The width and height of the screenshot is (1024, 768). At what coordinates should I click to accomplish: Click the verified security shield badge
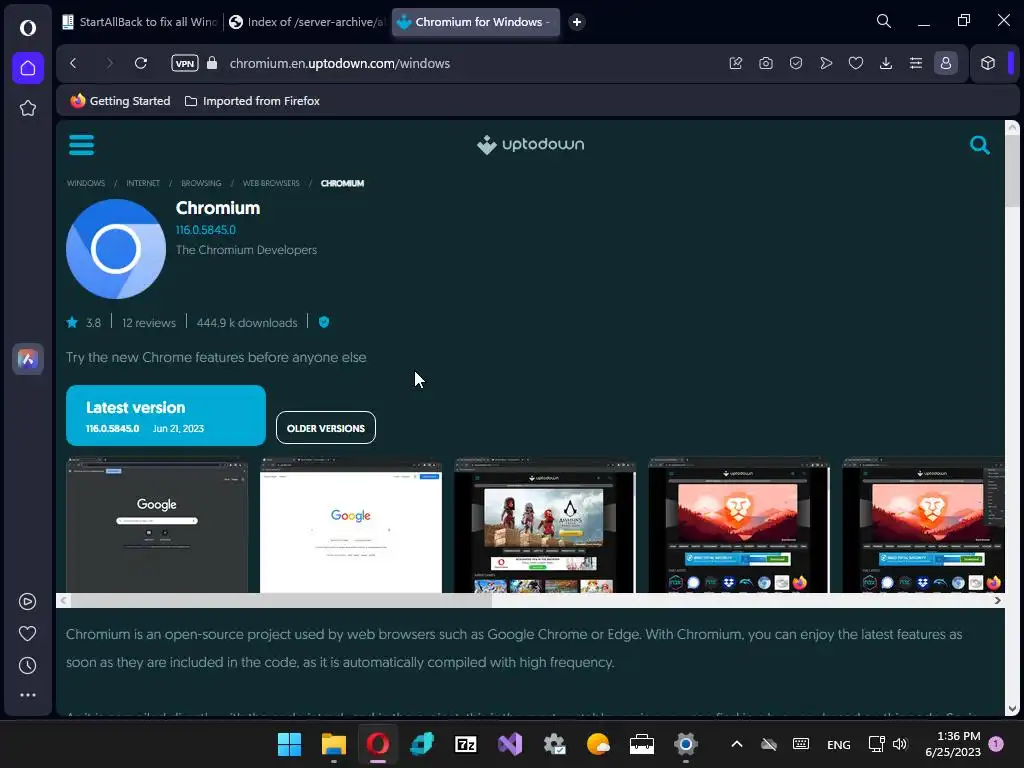324,322
